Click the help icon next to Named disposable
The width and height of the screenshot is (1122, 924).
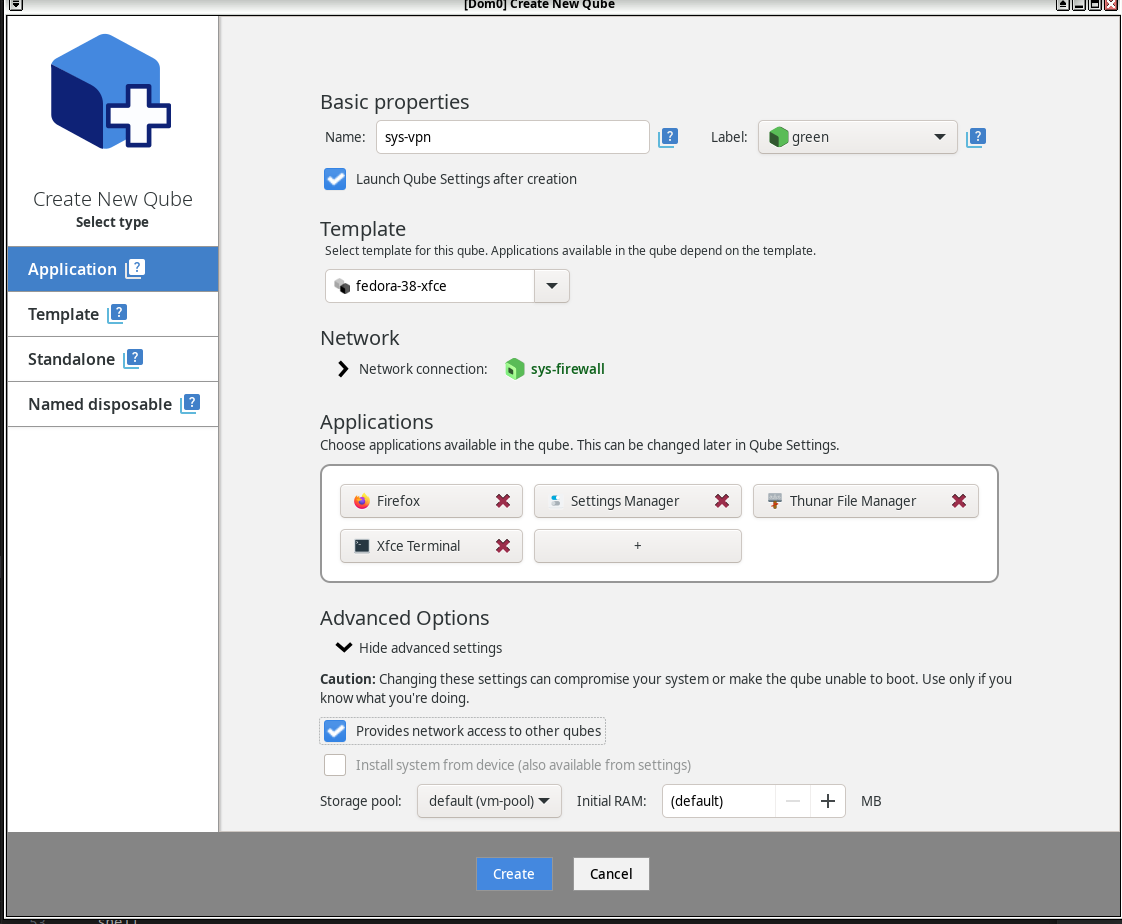[190, 404]
